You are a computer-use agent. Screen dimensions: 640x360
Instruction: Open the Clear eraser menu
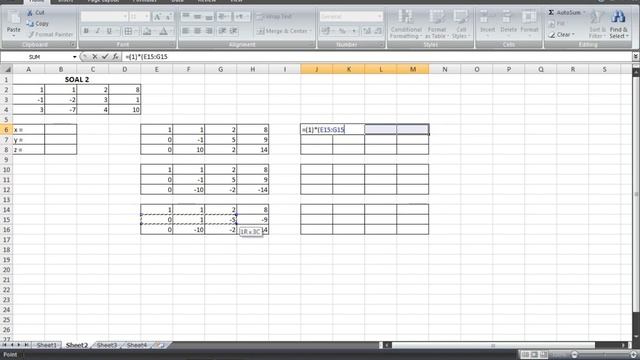coord(561,35)
